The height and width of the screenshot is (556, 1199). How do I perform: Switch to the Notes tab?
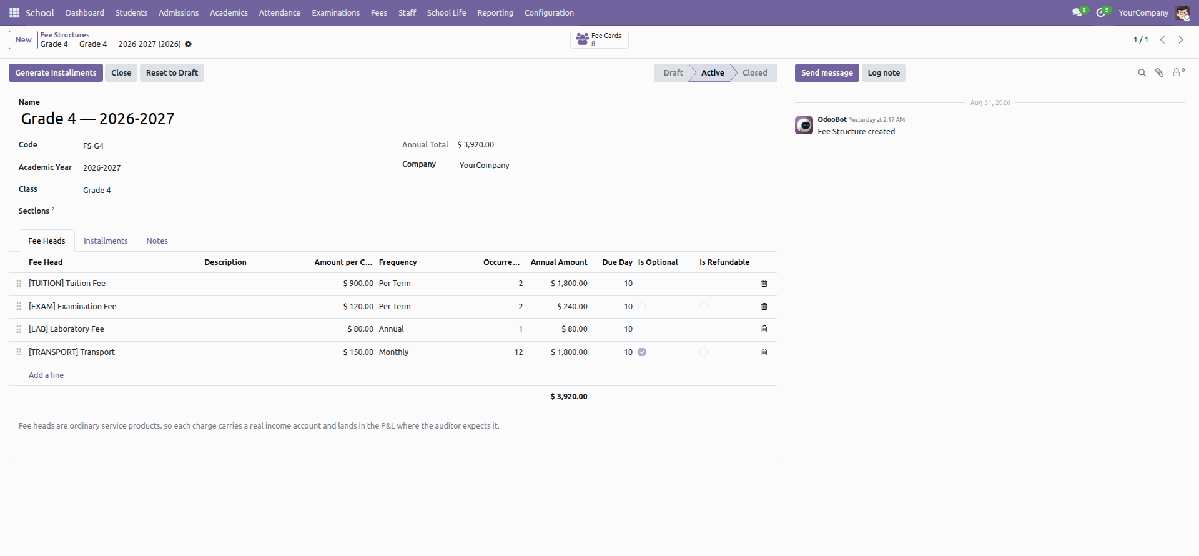[157, 241]
